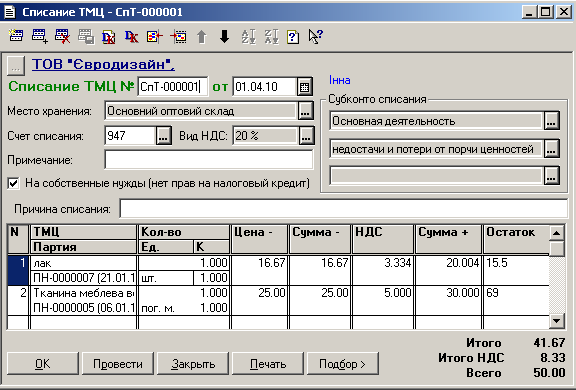Image resolution: width=576 pixels, height=390 pixels.
Task: Click the Інна user label
Action: [x=339, y=80]
